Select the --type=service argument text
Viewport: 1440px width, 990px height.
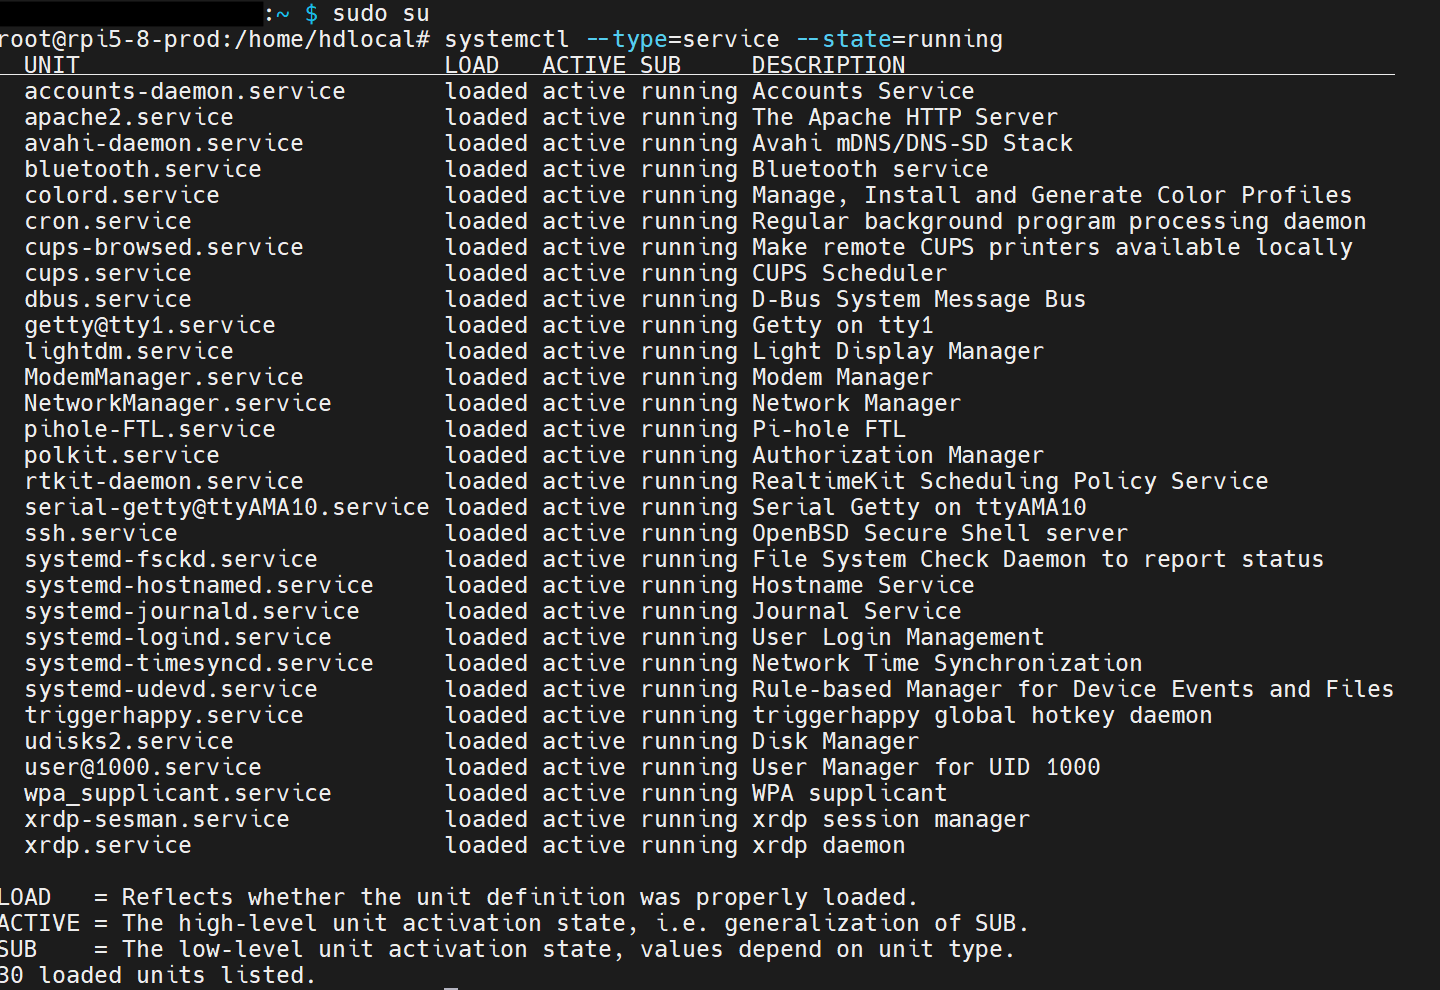[x=683, y=38]
